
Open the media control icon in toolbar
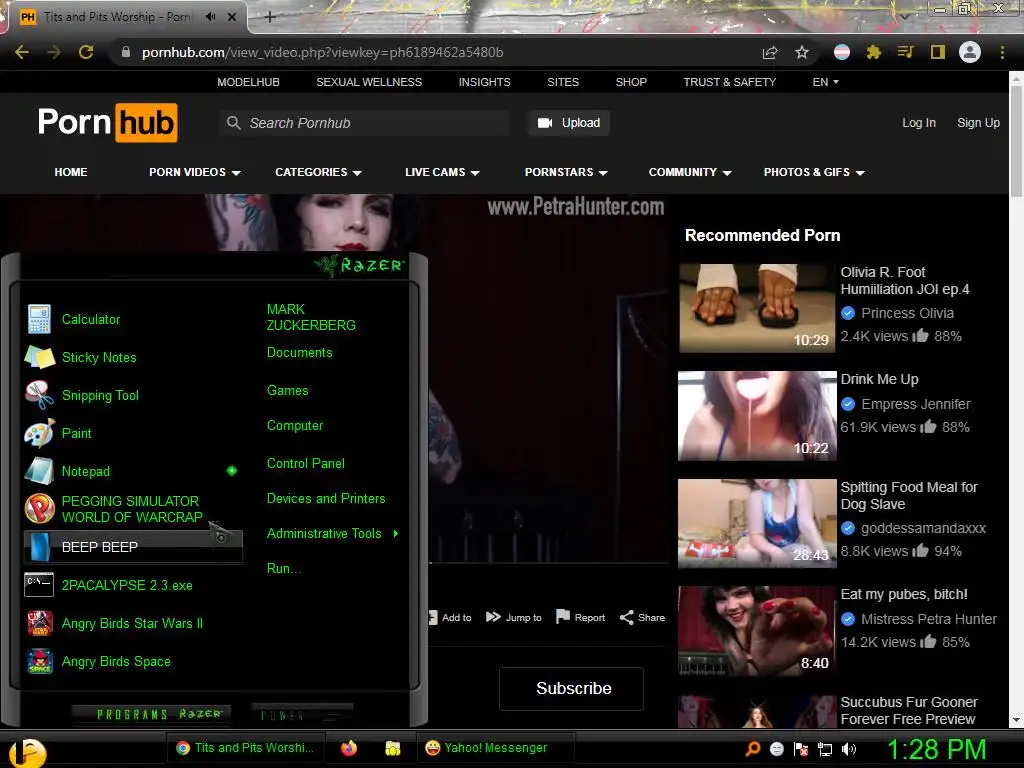(906, 52)
